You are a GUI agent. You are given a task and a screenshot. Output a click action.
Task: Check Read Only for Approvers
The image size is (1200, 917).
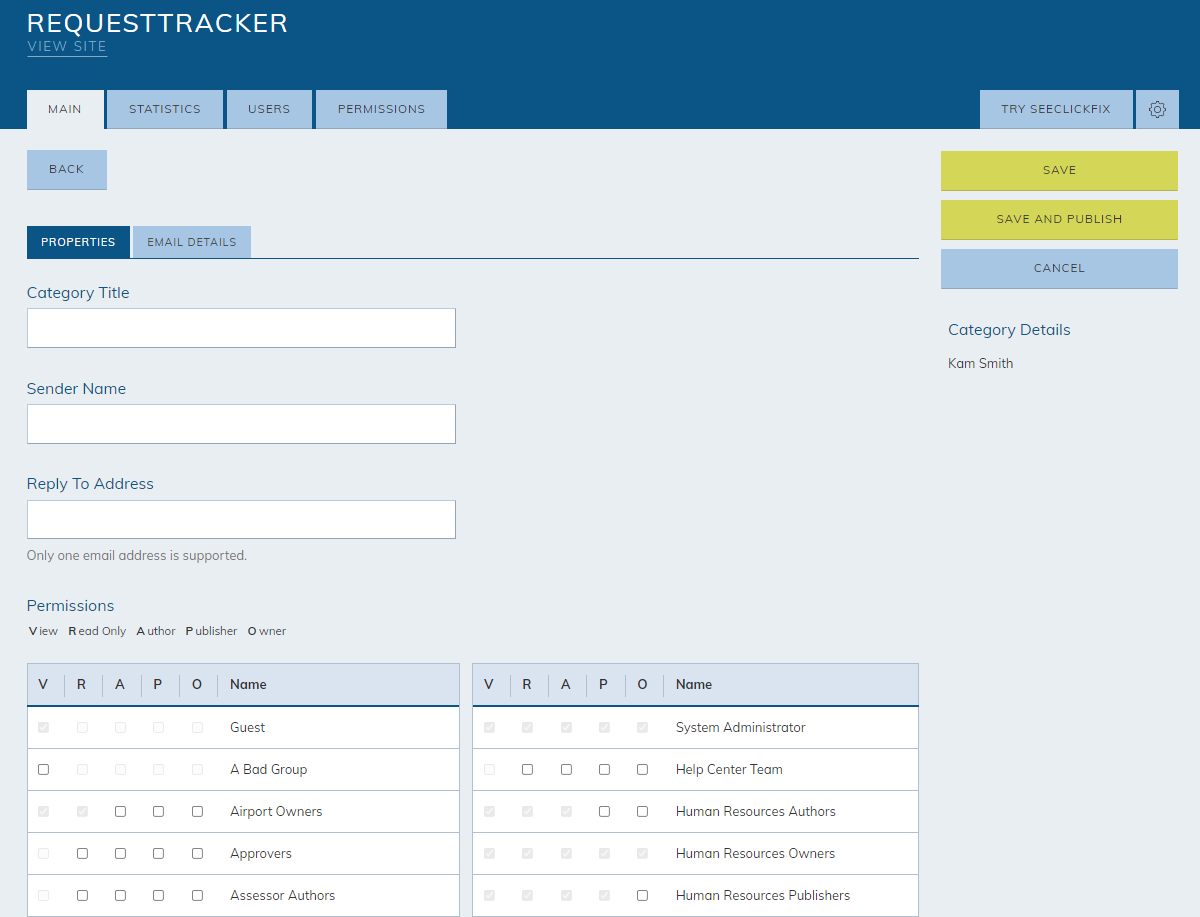(x=82, y=854)
